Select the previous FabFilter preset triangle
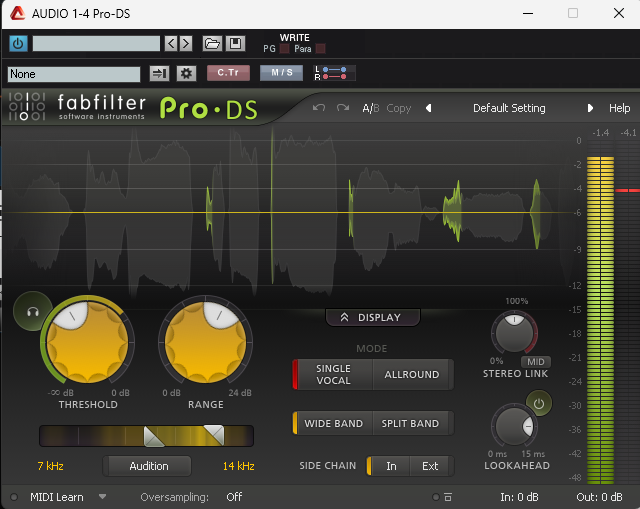The width and height of the screenshot is (640, 509). (429, 108)
